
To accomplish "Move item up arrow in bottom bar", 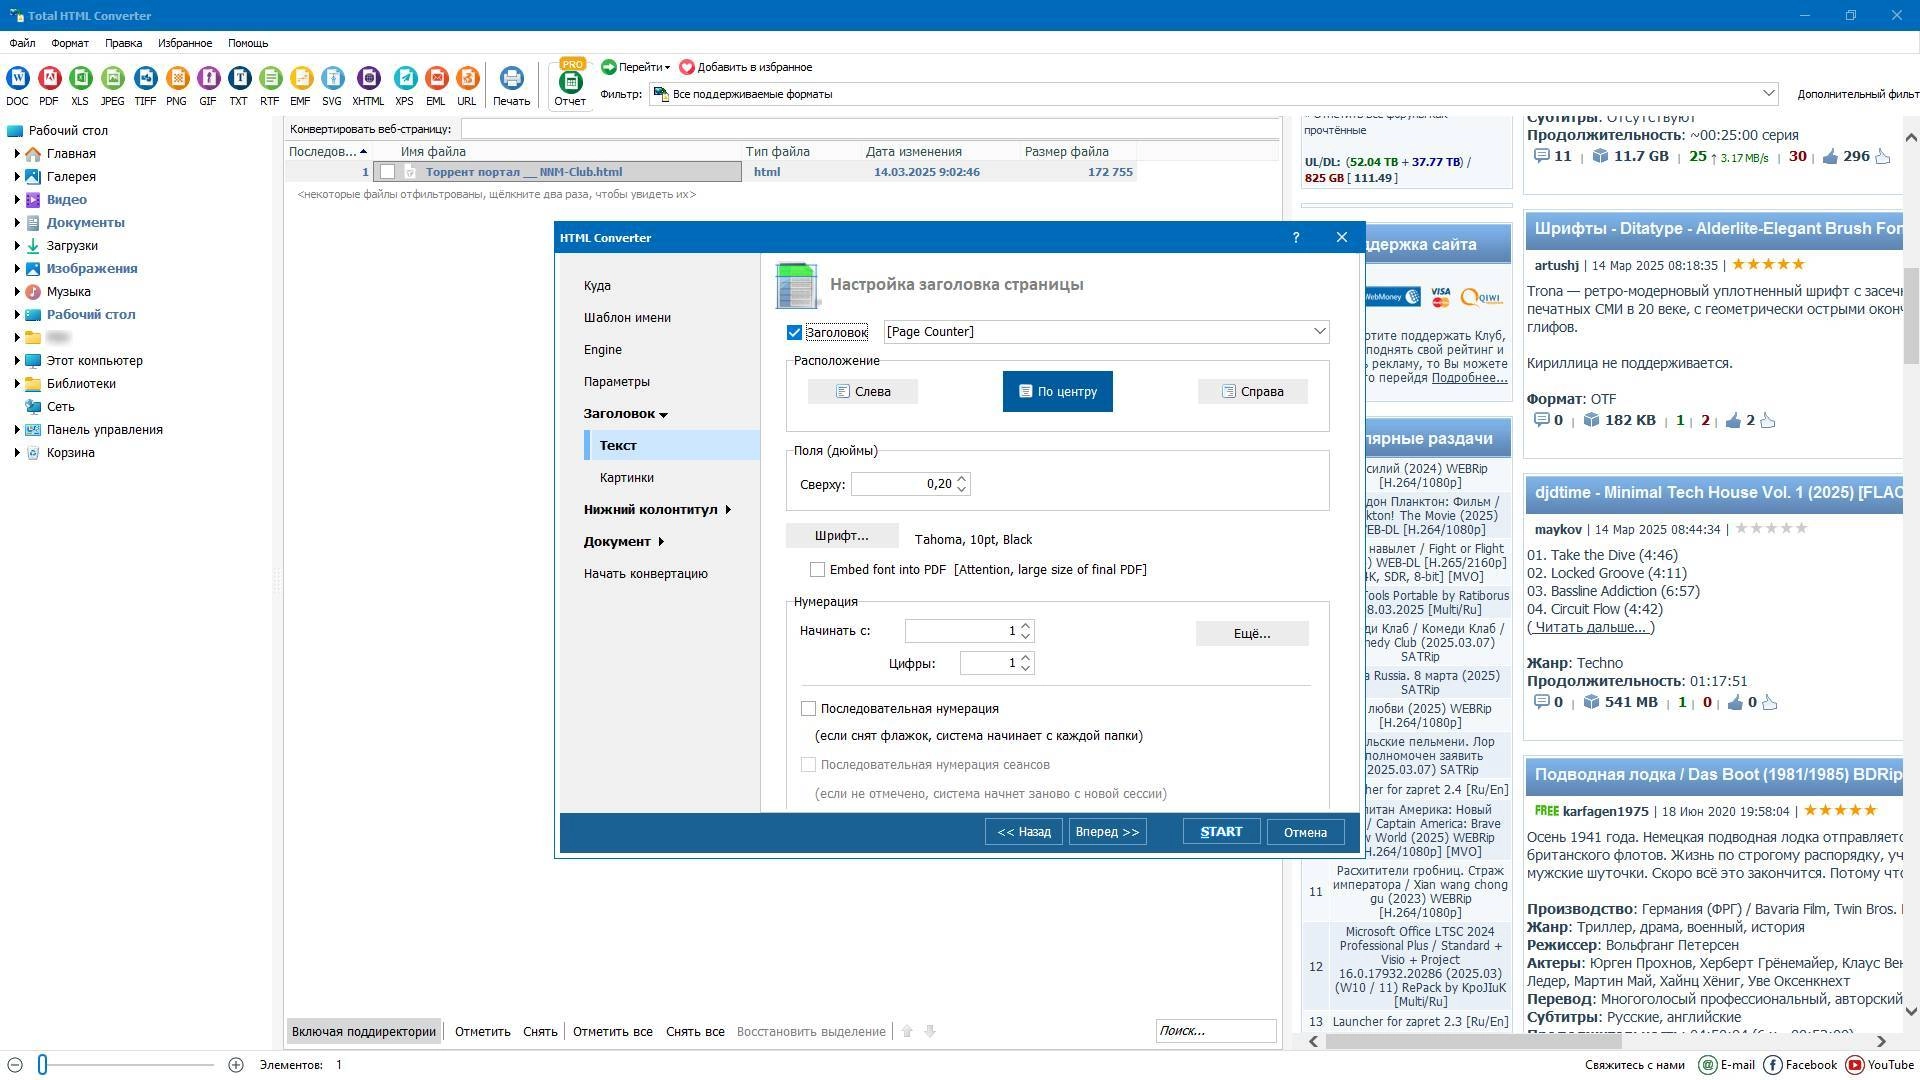I will tap(907, 1031).
